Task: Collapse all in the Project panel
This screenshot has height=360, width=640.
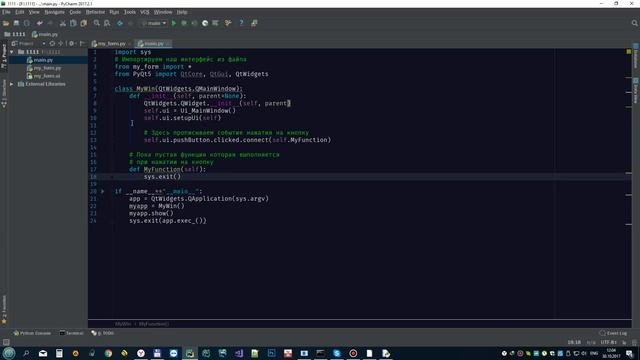Action: point(61,43)
